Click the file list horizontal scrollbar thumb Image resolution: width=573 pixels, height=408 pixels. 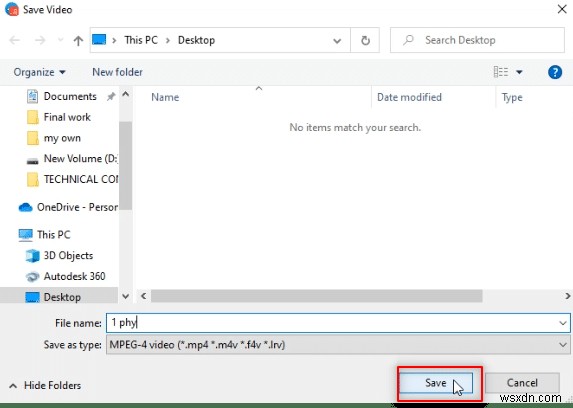point(316,296)
